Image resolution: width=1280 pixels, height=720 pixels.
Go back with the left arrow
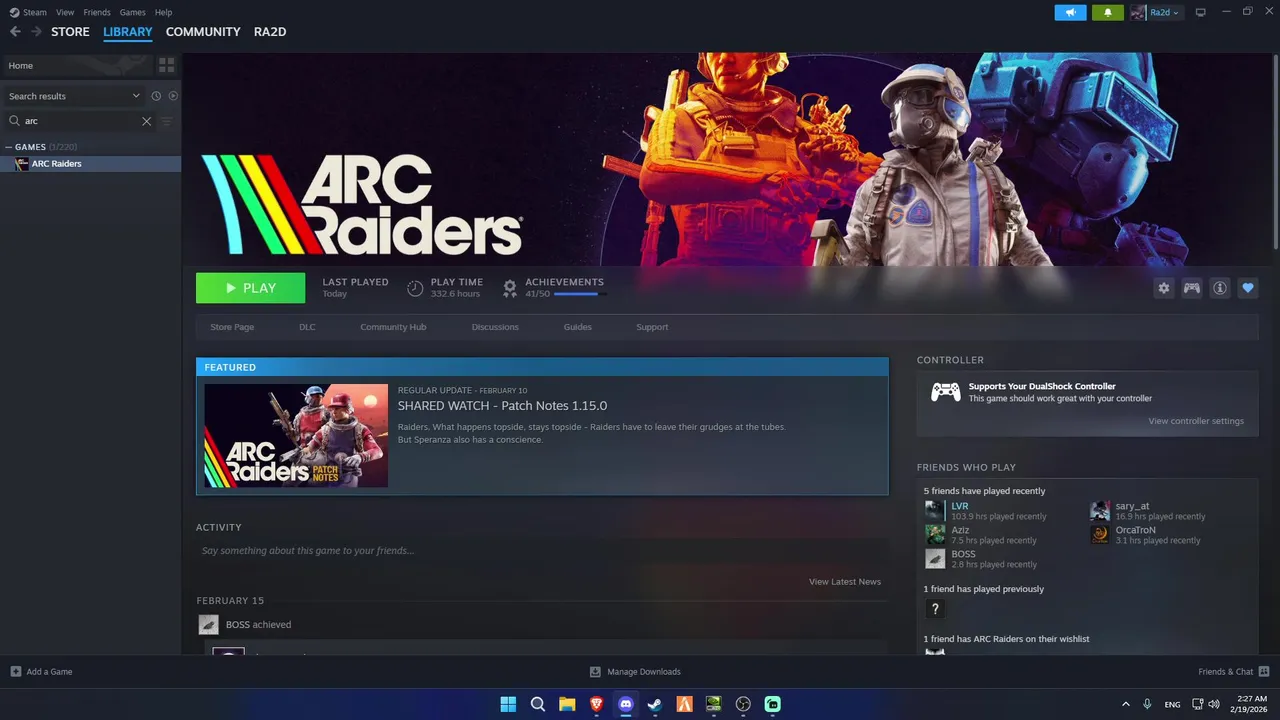15,32
